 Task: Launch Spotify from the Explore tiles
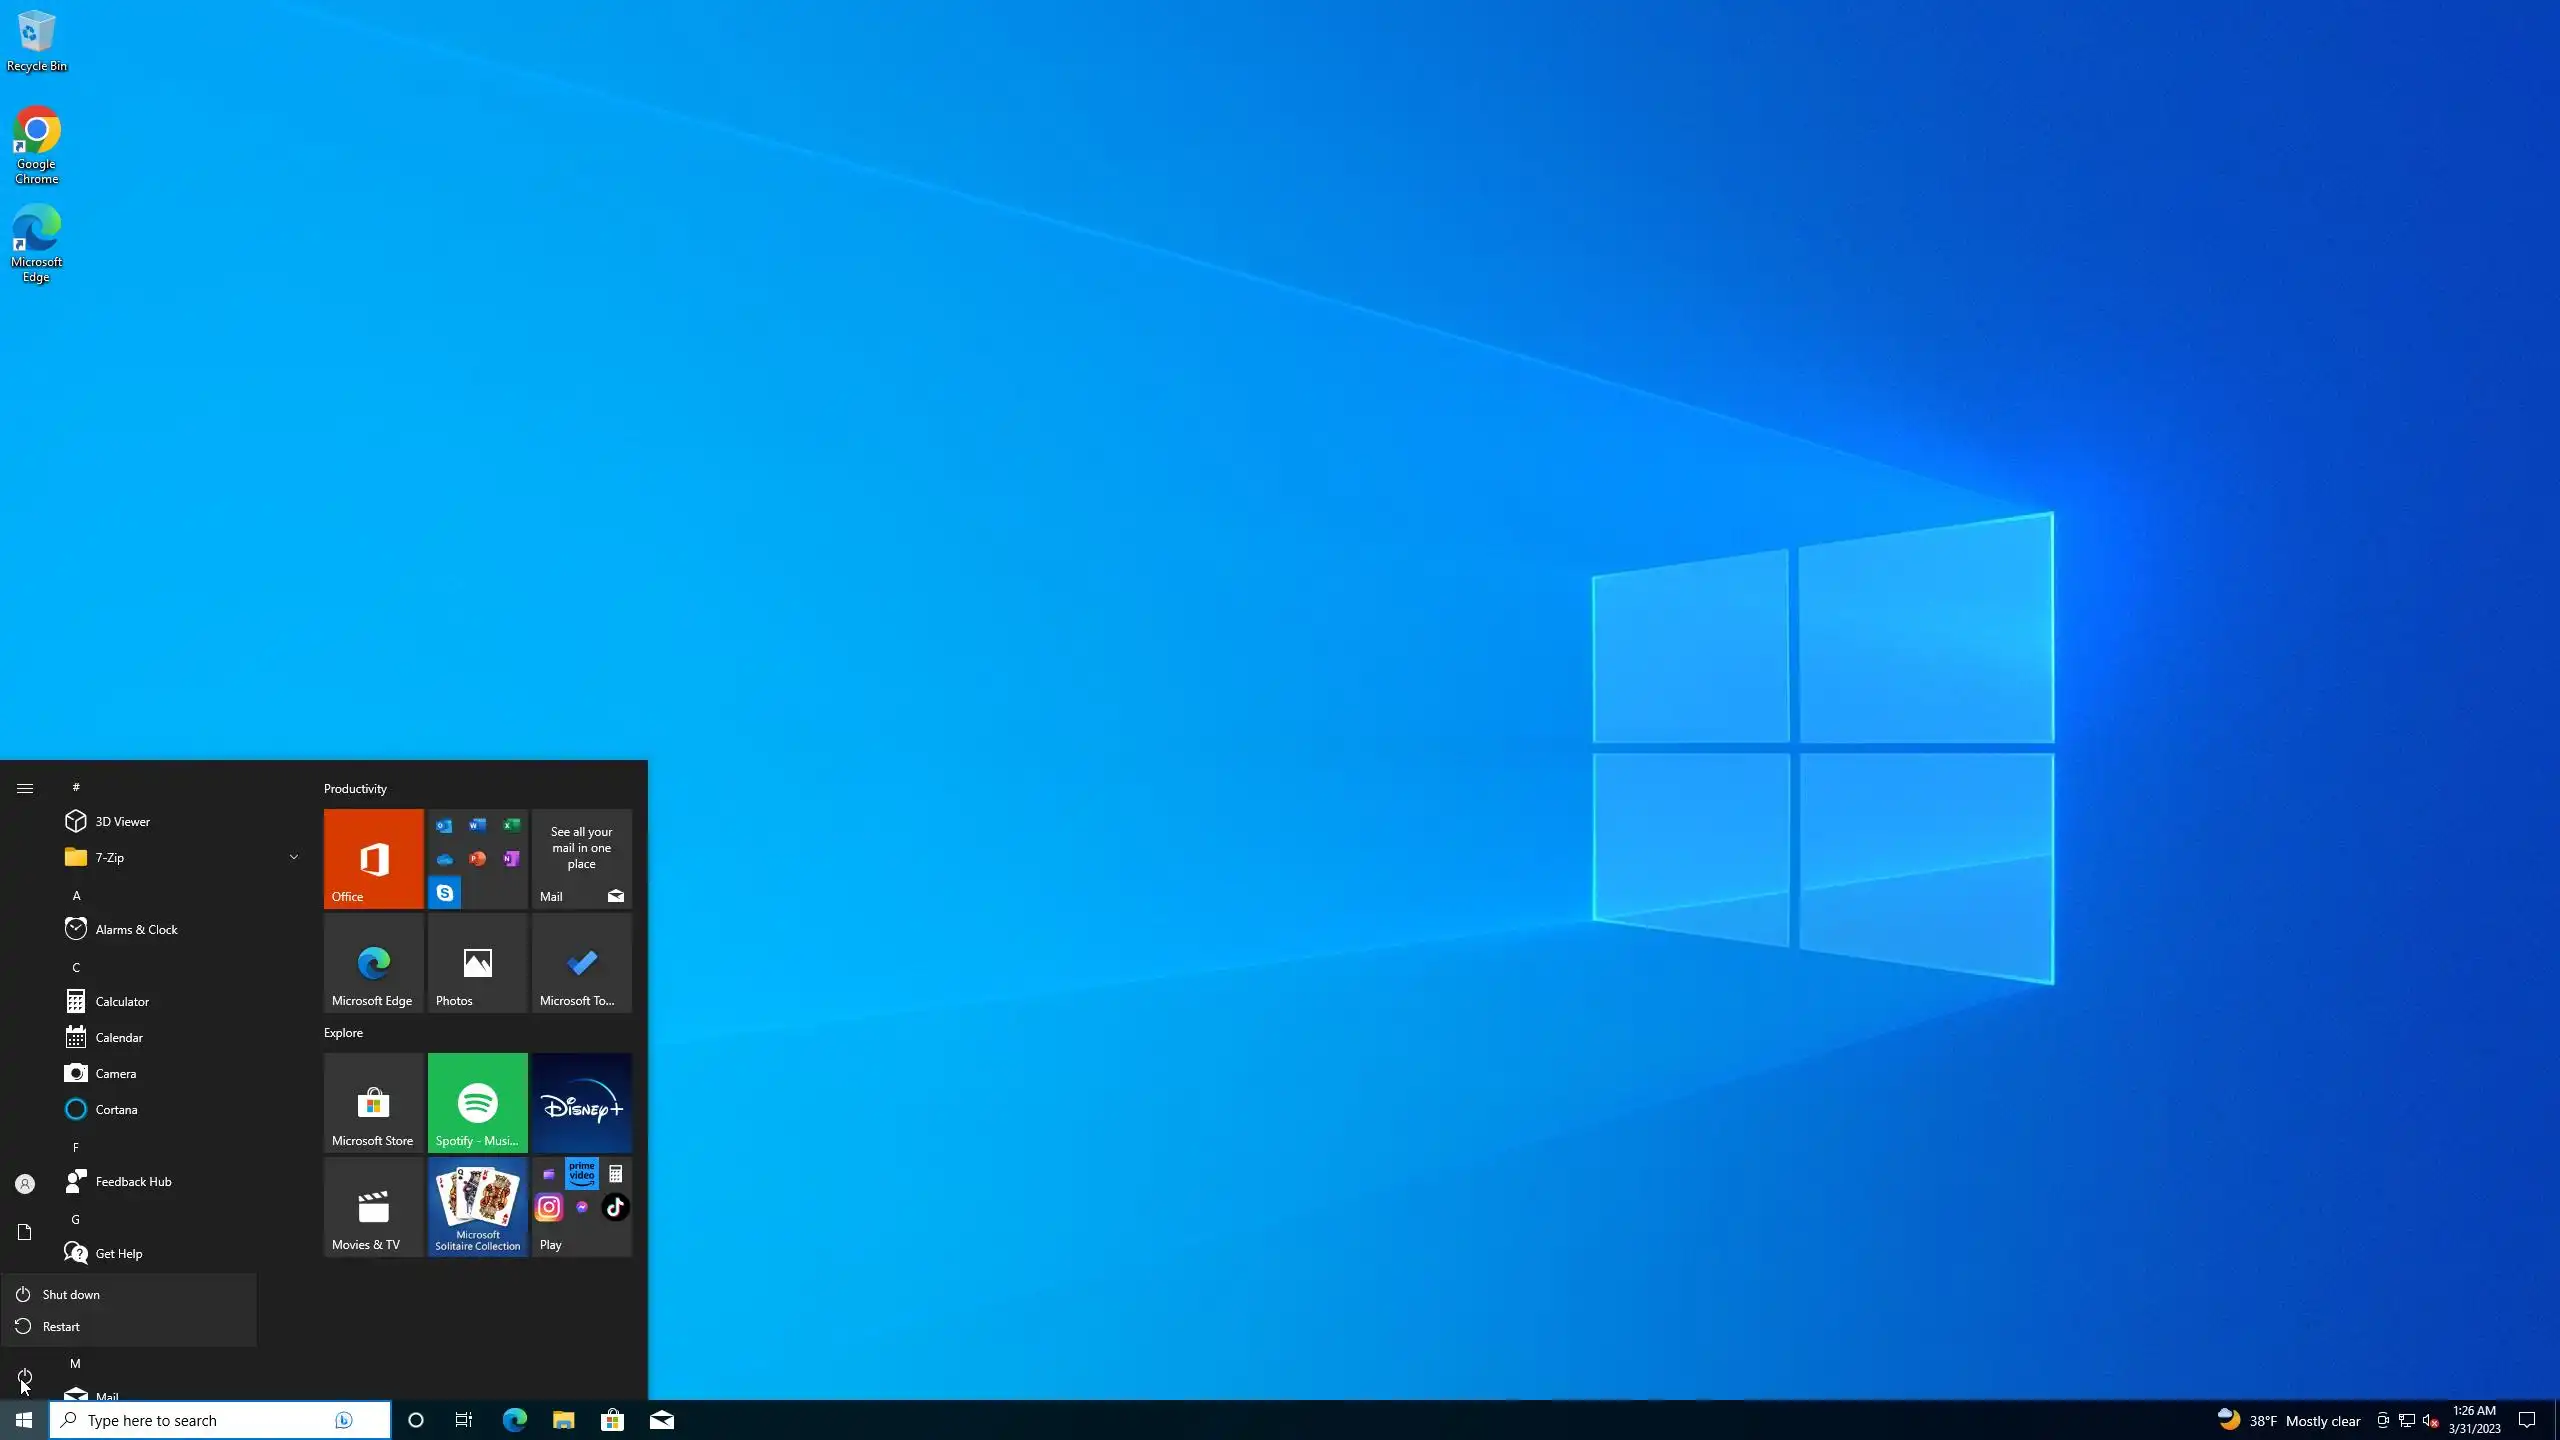477,1102
